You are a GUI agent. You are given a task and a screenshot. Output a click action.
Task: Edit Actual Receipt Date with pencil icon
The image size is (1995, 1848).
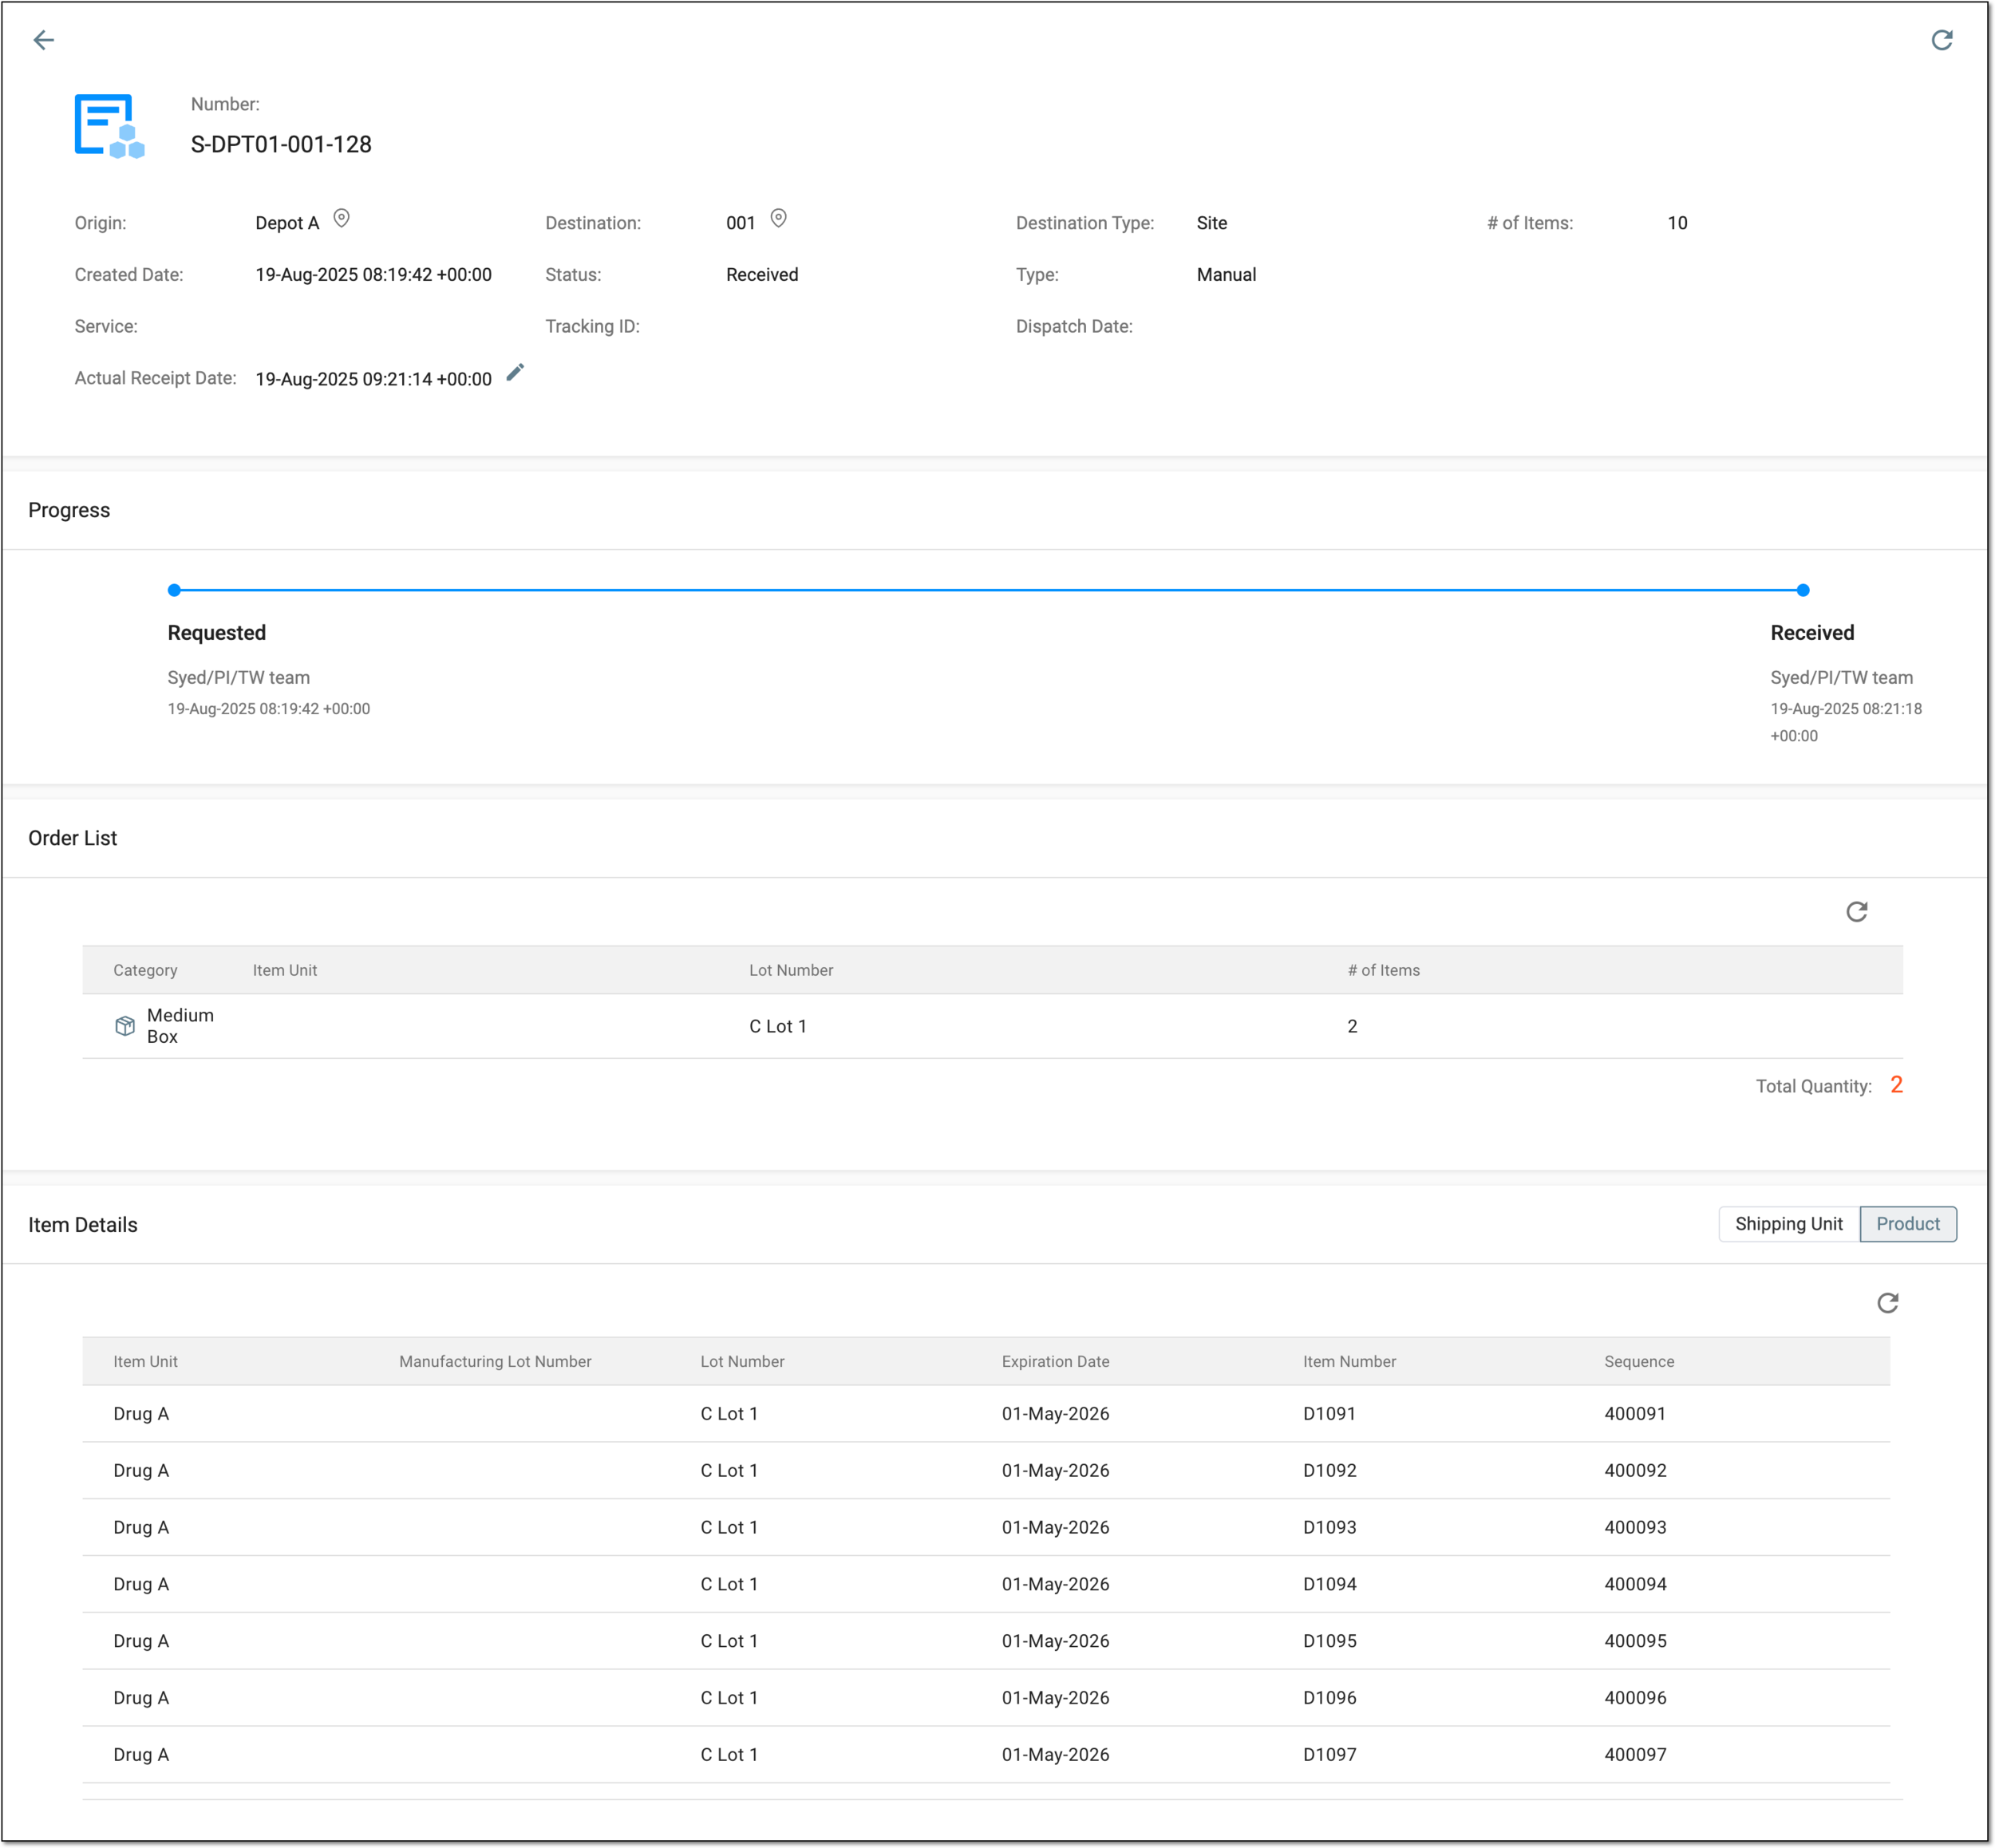(x=515, y=373)
